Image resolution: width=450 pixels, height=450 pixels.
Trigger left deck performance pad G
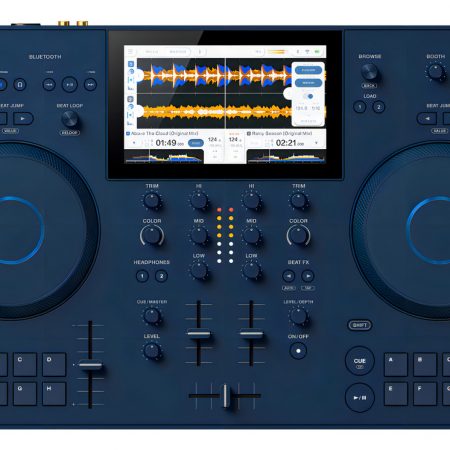point(25,394)
